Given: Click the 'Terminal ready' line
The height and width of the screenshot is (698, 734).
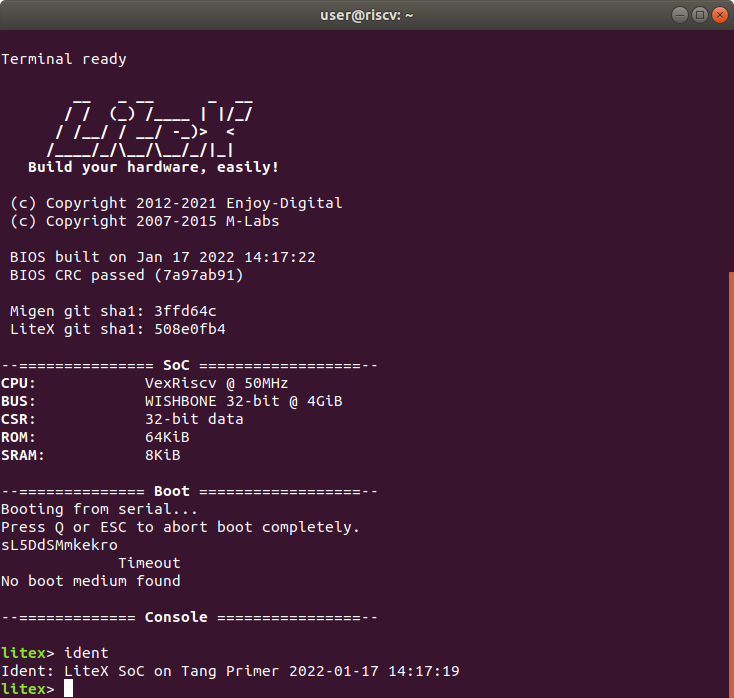Looking at the screenshot, I should [64, 59].
